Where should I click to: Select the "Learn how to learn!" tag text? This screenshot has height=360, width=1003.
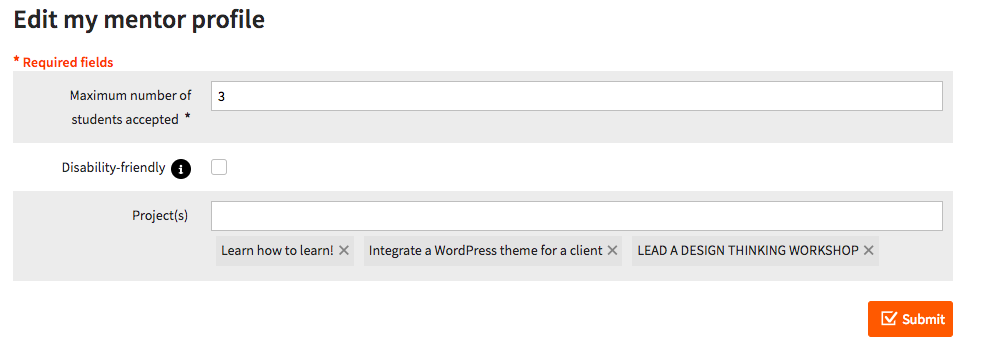277,251
